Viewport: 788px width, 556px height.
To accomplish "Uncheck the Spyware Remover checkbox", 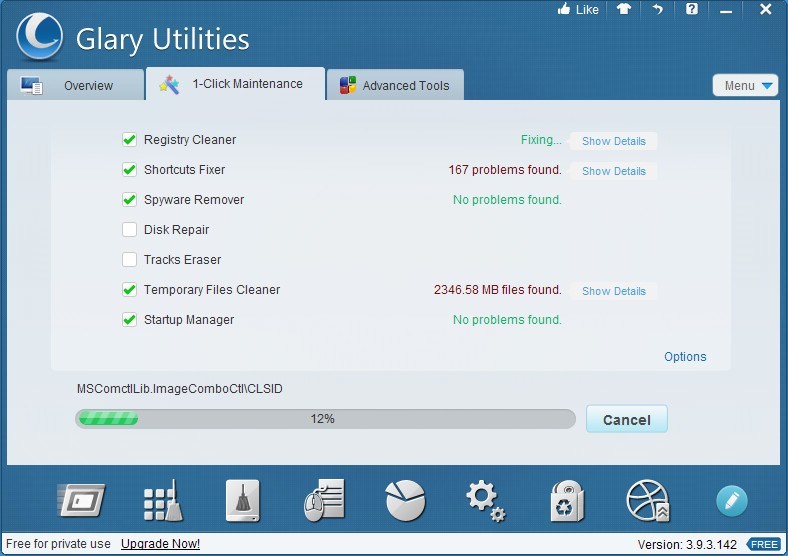I will [129, 200].
